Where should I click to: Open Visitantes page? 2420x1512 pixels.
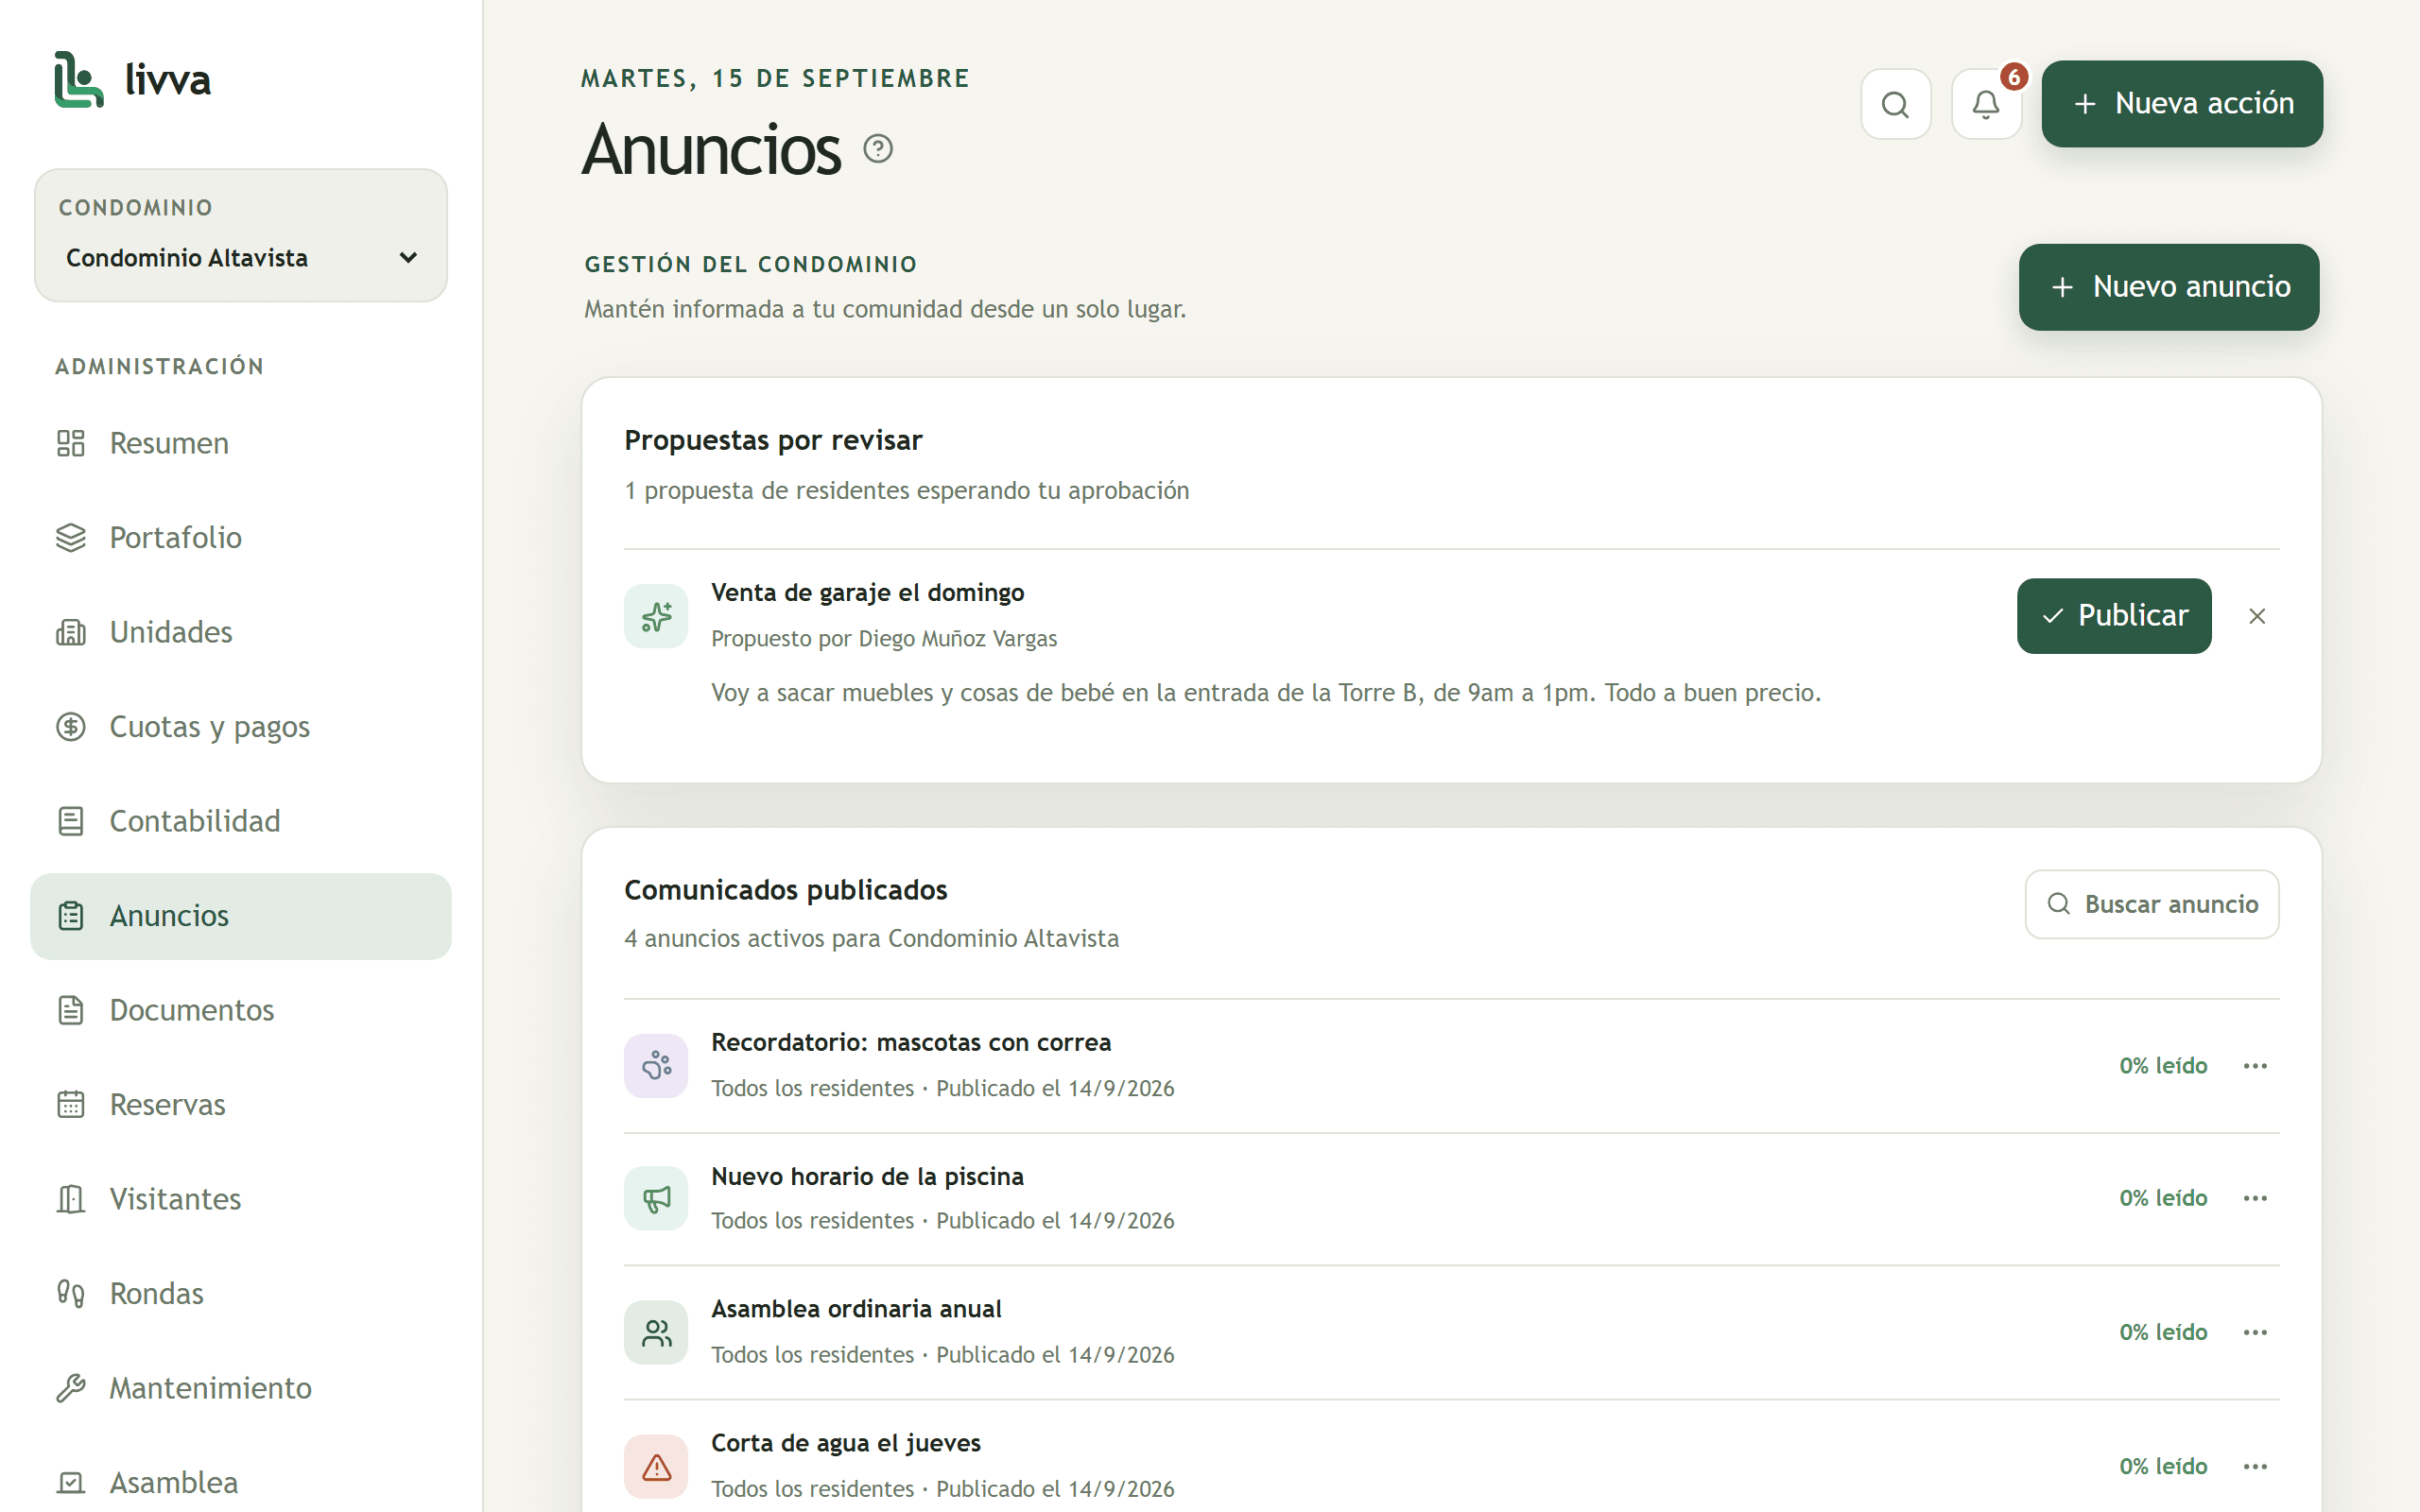[x=241, y=1199]
